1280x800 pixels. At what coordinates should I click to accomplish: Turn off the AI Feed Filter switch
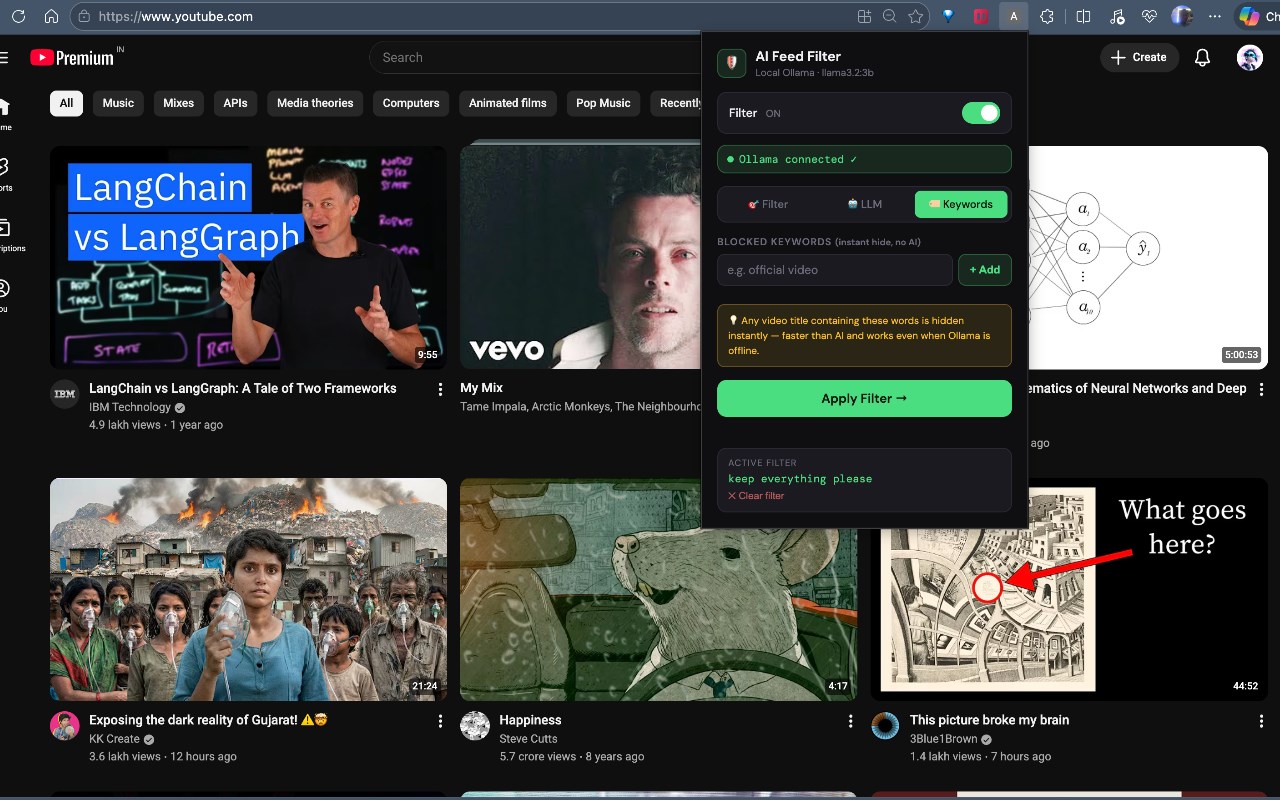pos(981,113)
